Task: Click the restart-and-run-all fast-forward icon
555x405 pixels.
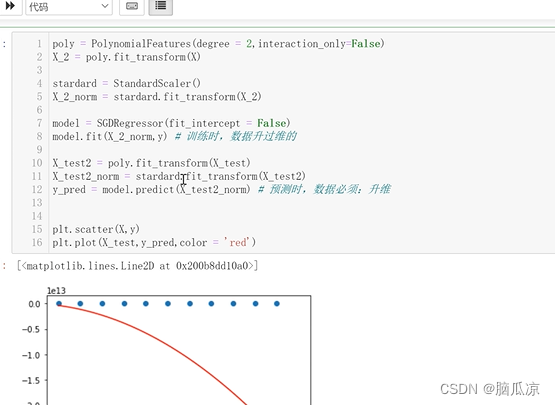Action: (x=10, y=6)
